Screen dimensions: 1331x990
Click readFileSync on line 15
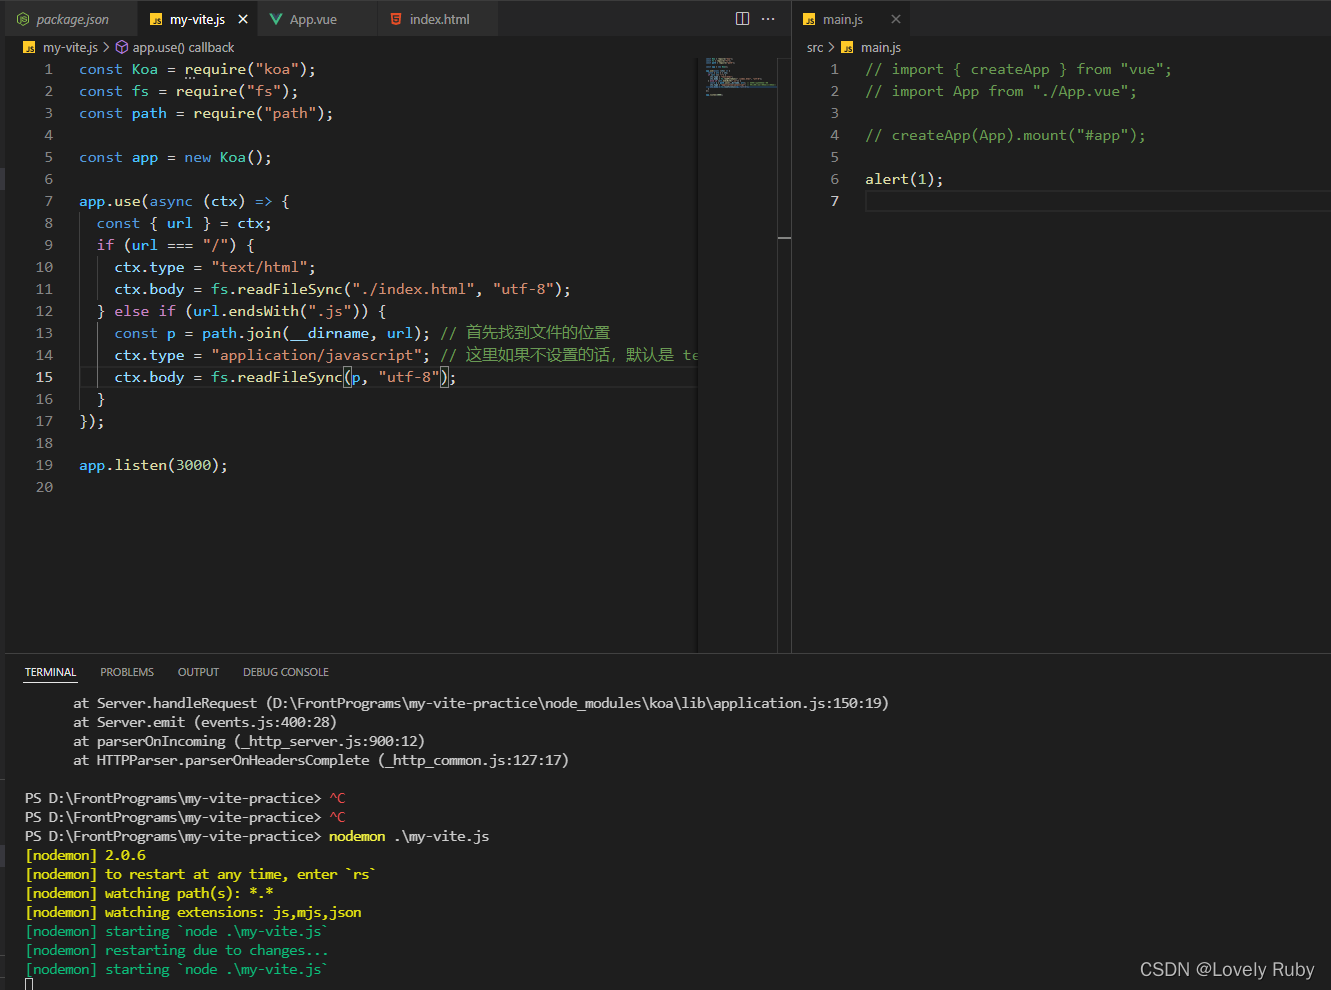(x=289, y=377)
